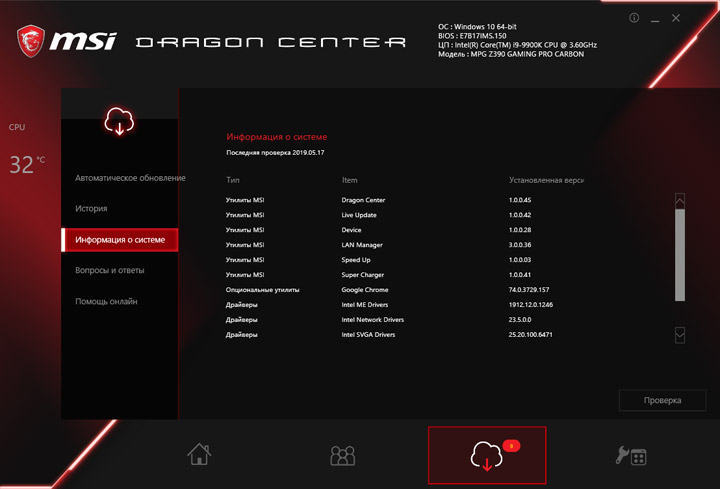Click Опциональные утилиты type cell

263,290
